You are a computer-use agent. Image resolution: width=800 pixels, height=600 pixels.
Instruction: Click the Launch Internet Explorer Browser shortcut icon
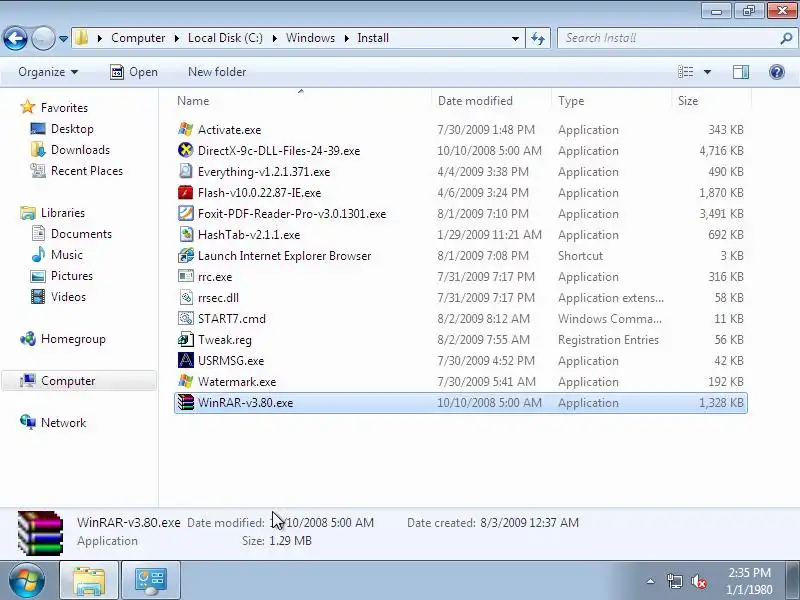186,255
